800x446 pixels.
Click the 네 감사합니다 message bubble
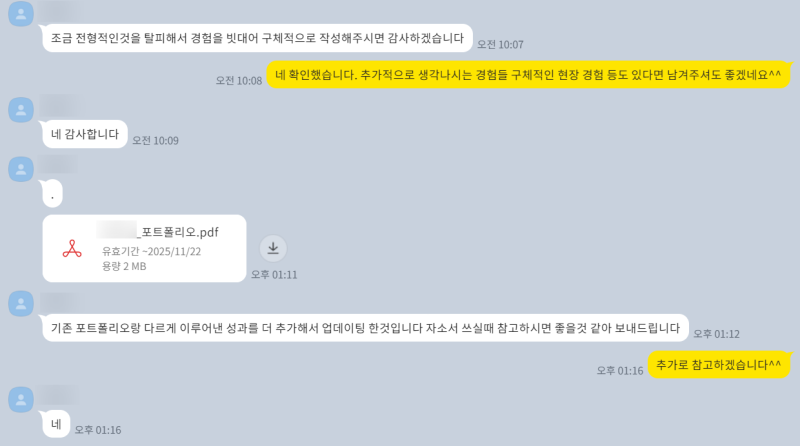pos(85,134)
